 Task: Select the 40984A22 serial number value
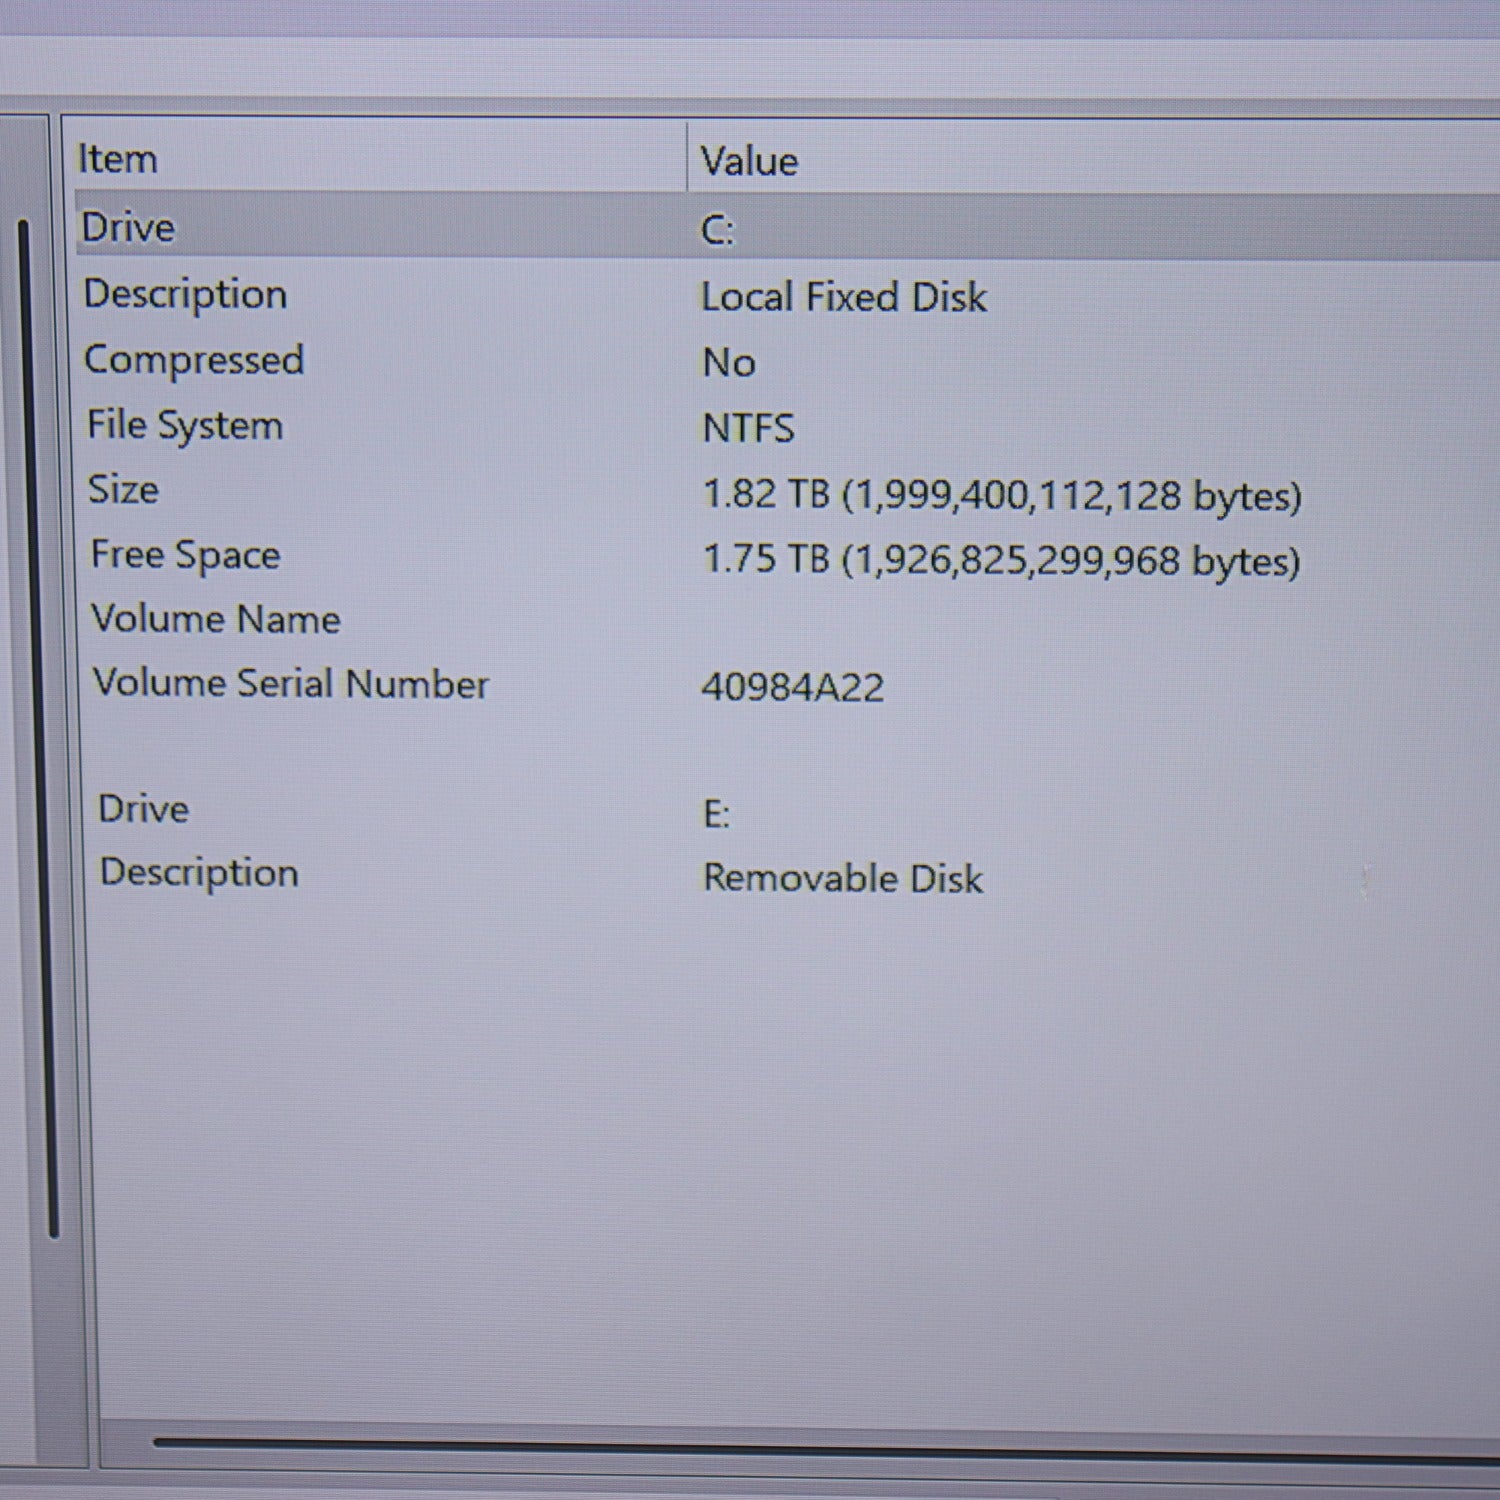click(x=792, y=688)
